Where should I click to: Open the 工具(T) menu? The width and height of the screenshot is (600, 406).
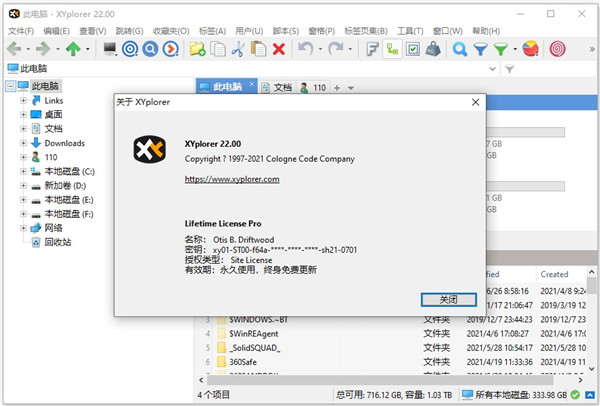(x=410, y=31)
